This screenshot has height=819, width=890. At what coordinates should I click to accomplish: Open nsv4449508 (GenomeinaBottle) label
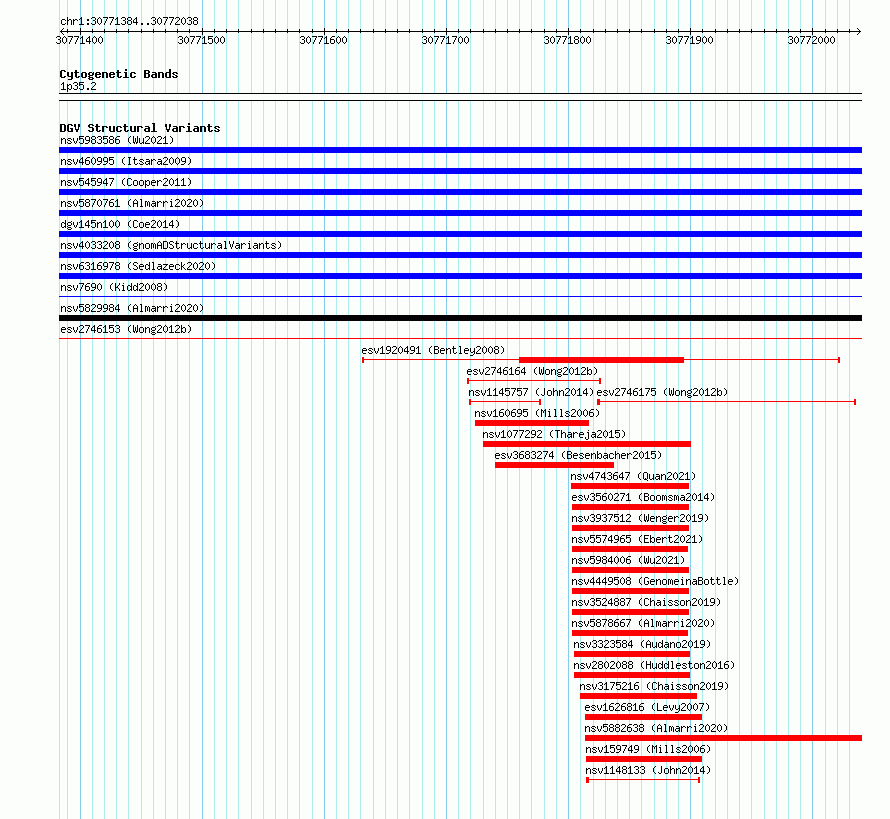point(655,581)
